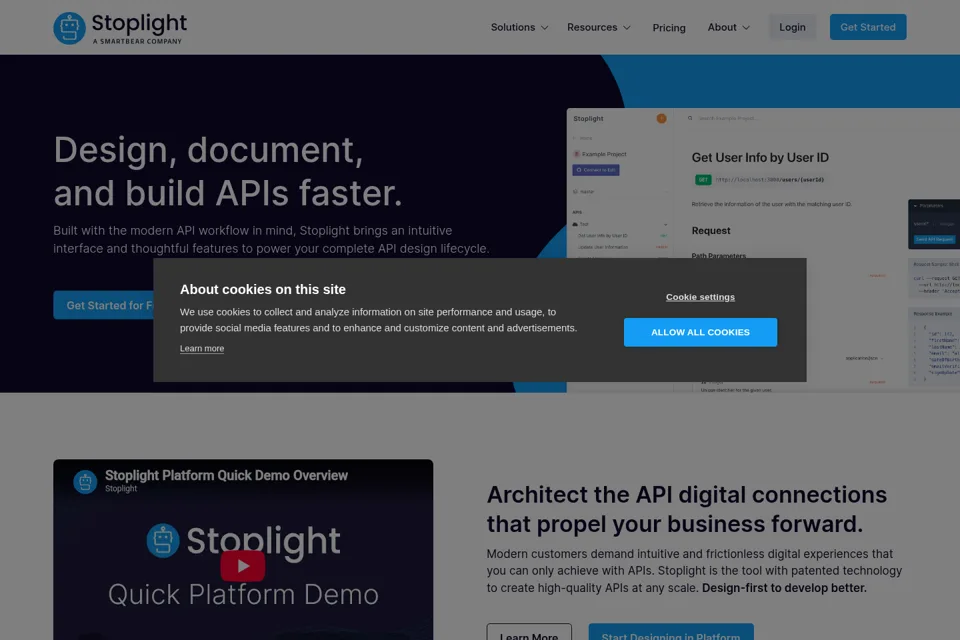Image resolution: width=960 pixels, height=640 pixels.
Task: Open the Stoplight Platform Quick Demo Overview title
Action: click(226, 475)
